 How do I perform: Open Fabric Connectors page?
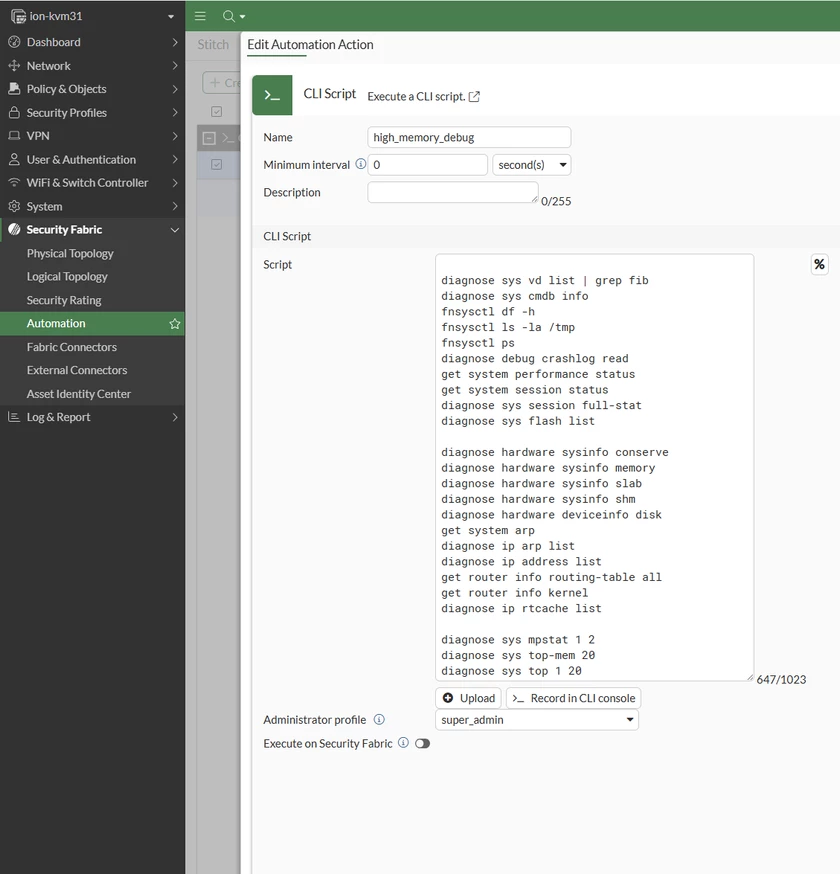pos(72,347)
